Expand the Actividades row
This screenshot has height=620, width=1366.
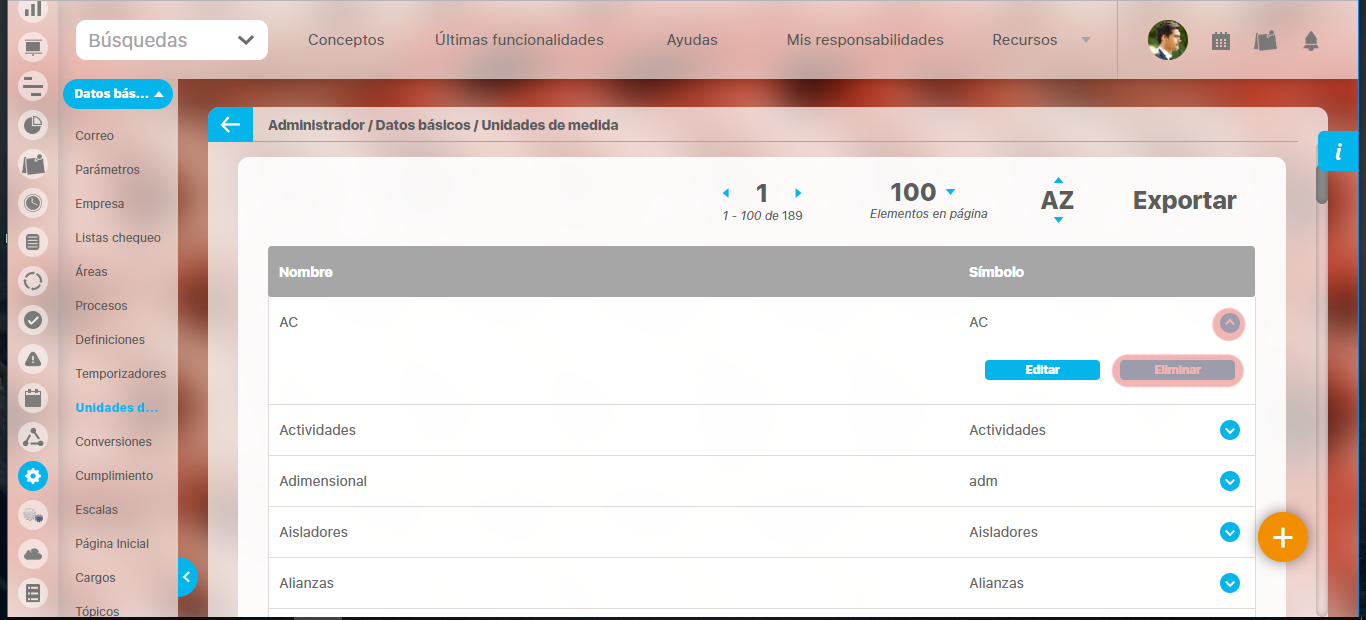pos(1229,430)
